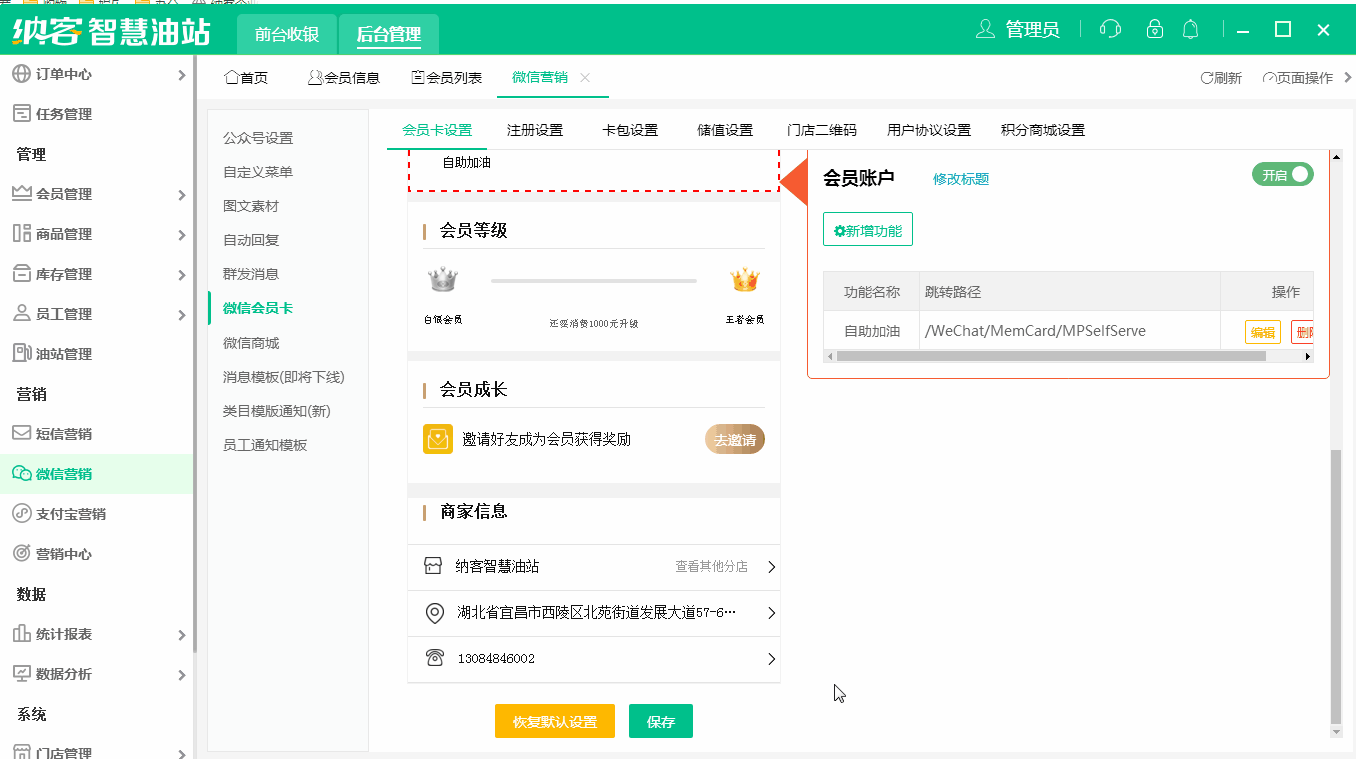1356x759 pixels.
Task: Click the 去邀请 invite button
Action: [x=735, y=438]
